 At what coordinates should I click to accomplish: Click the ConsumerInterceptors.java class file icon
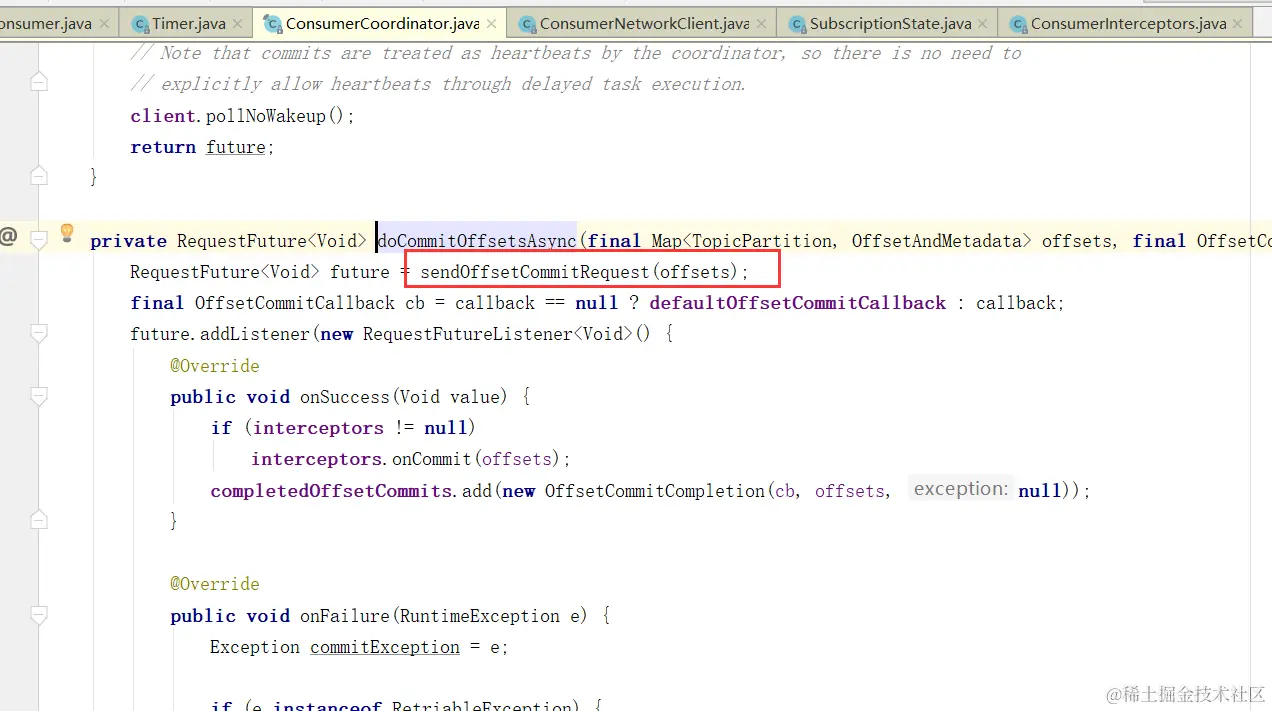click(1018, 23)
